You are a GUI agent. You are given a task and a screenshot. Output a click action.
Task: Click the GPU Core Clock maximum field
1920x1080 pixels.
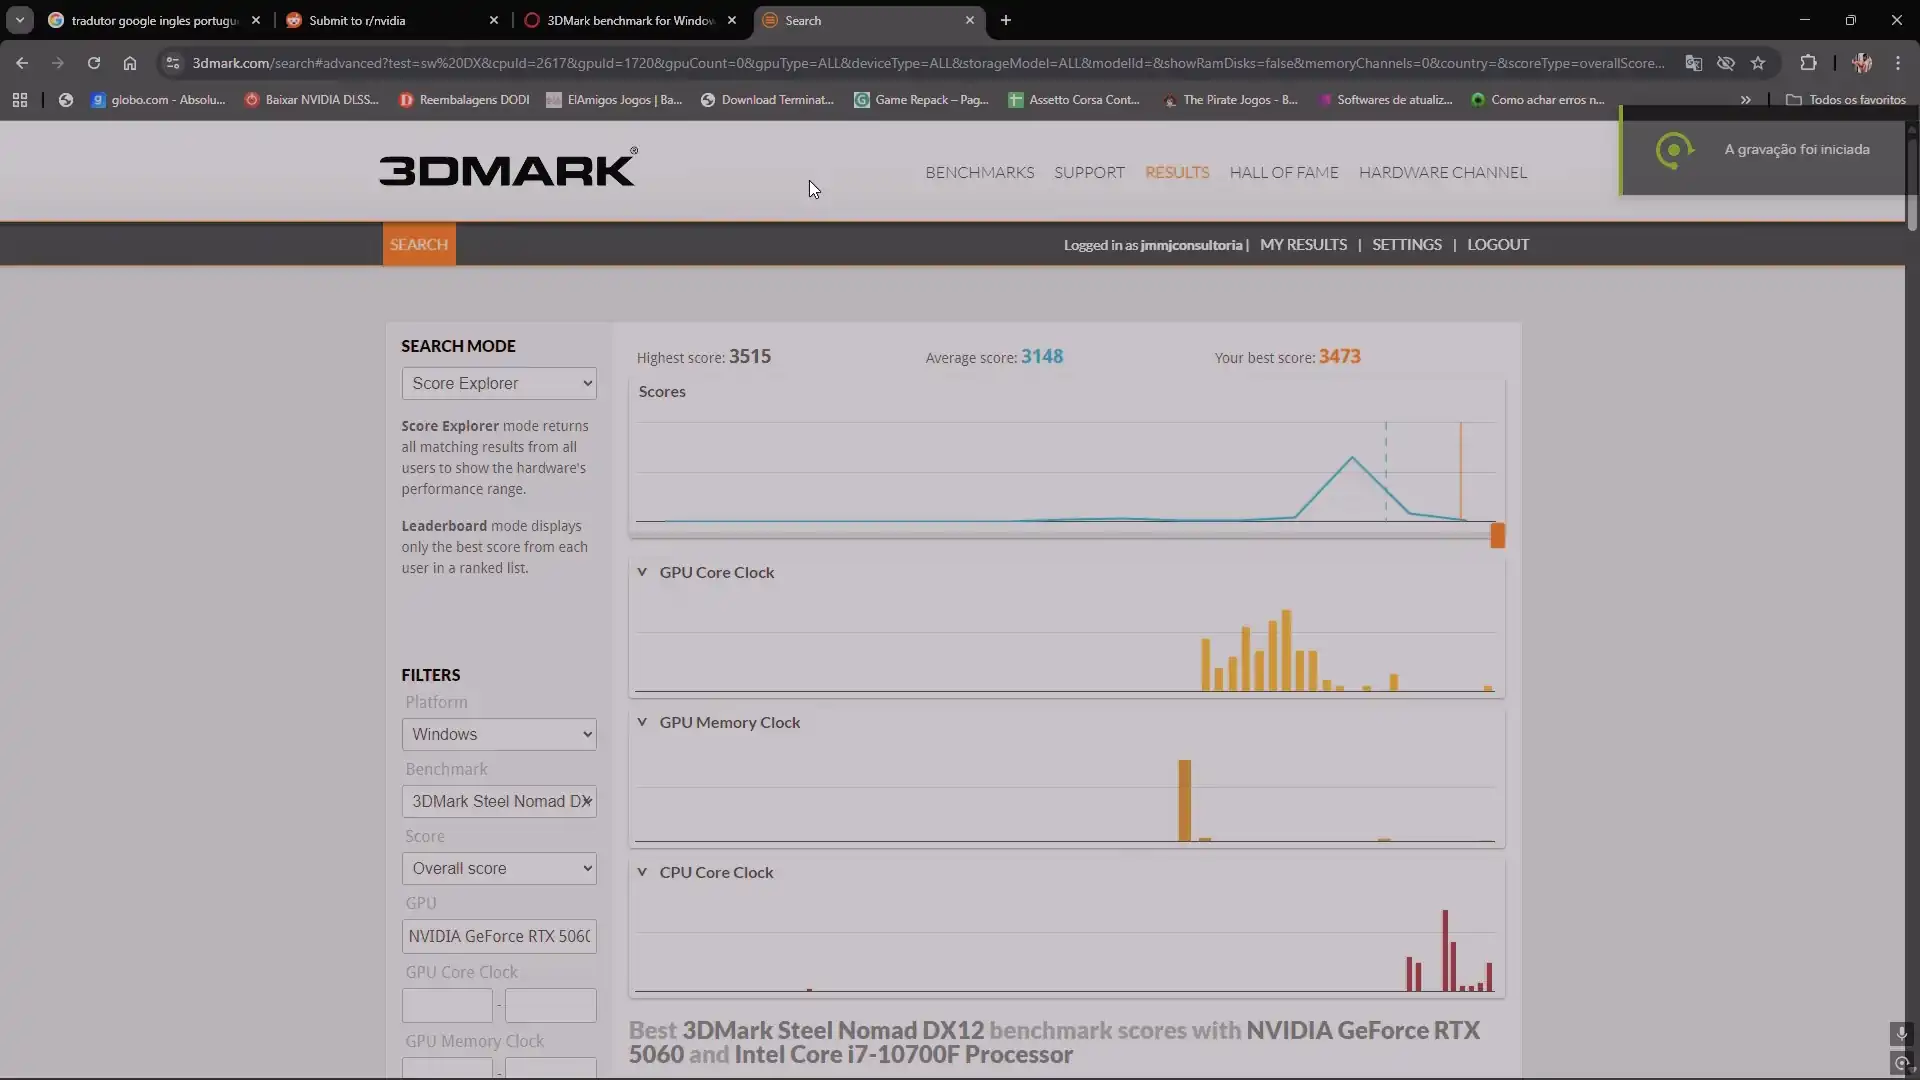[x=551, y=1006]
